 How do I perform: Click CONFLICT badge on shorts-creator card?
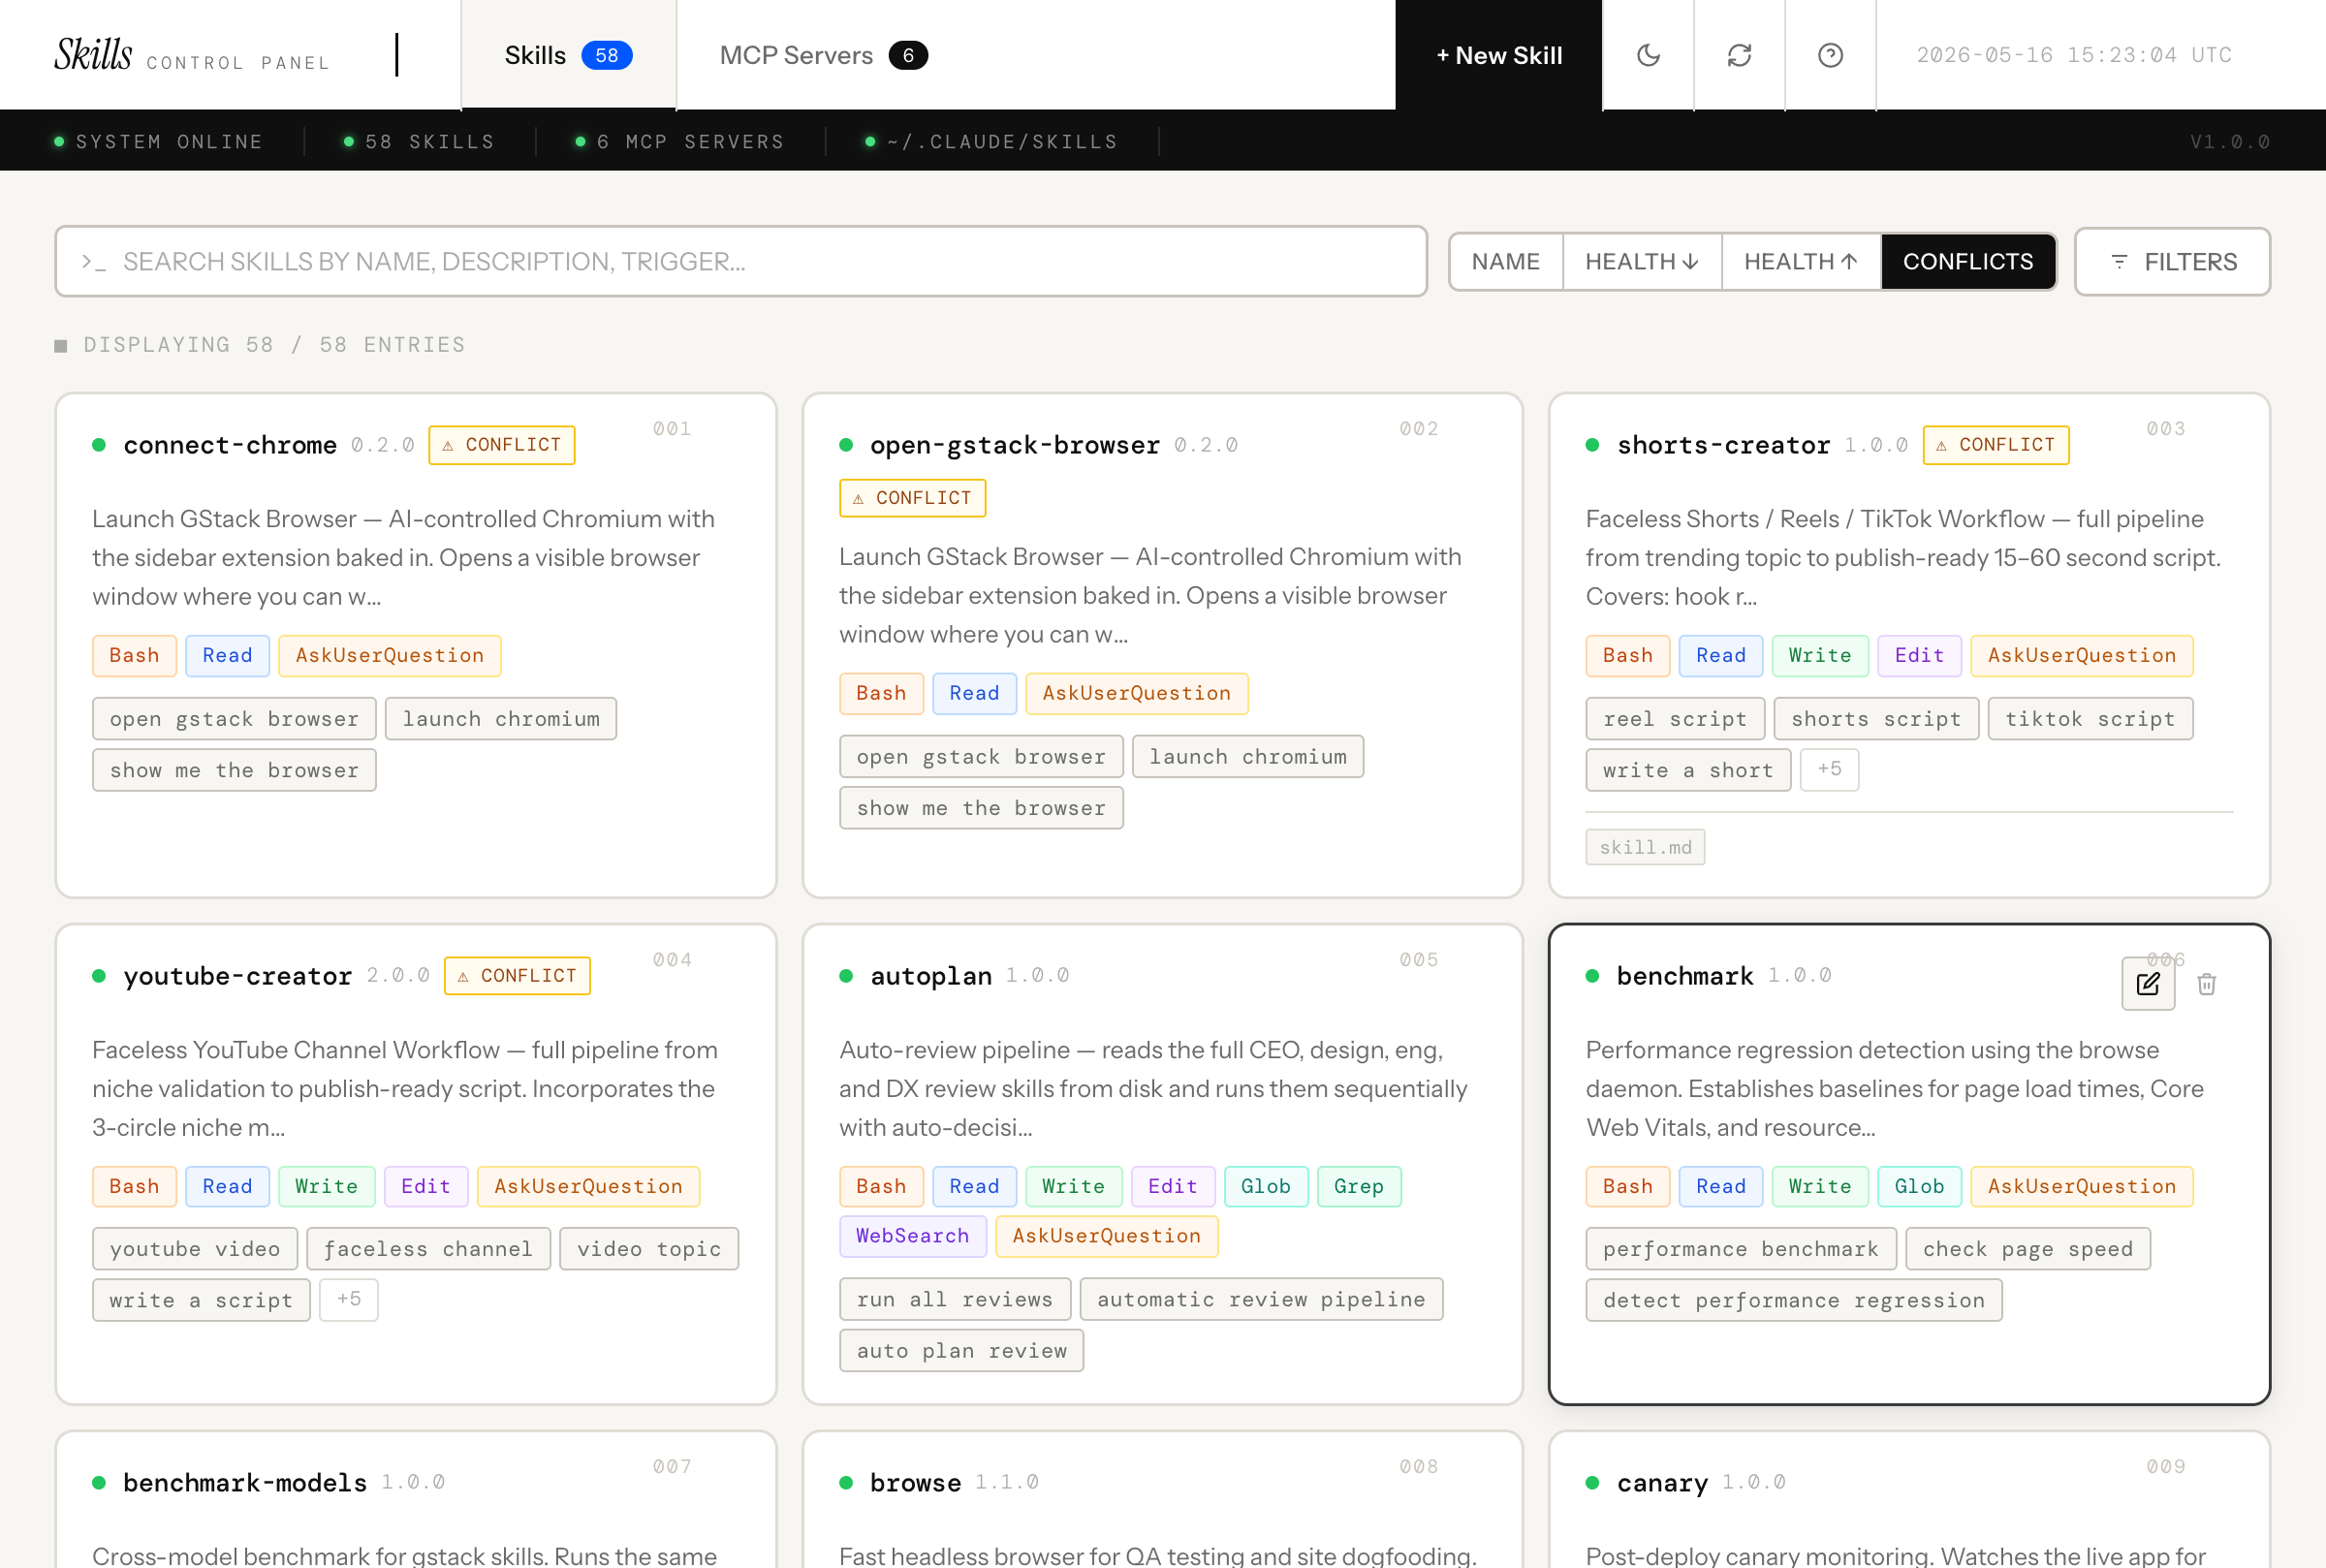pos(1996,445)
